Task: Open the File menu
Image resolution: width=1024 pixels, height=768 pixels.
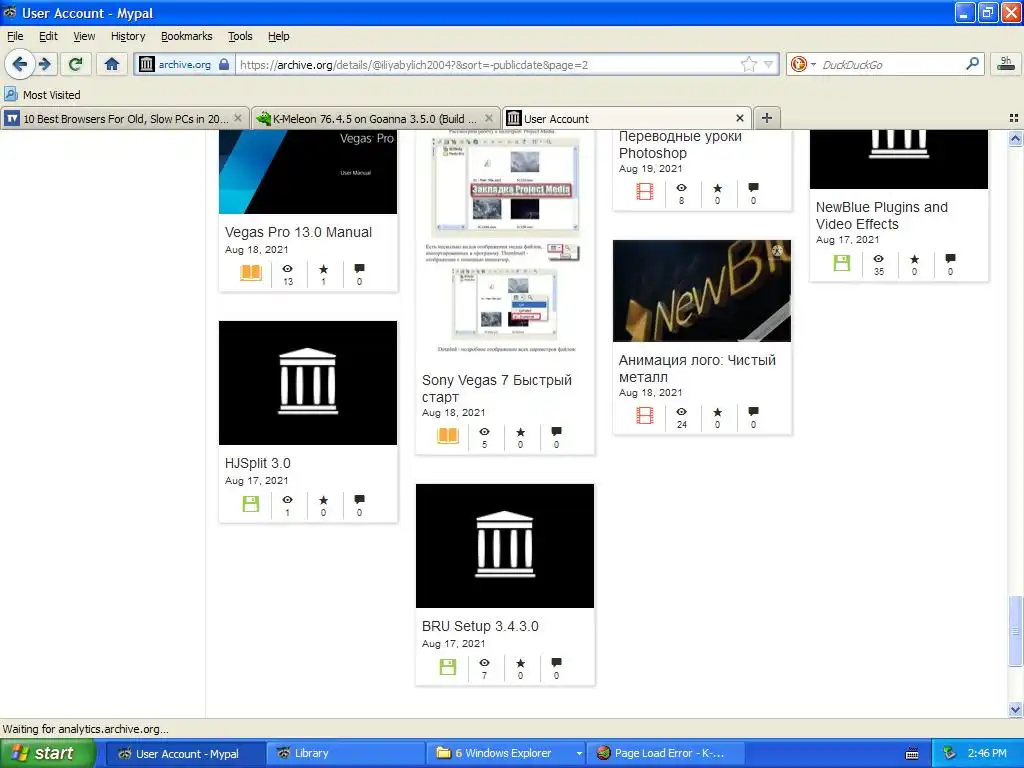Action: [15, 36]
